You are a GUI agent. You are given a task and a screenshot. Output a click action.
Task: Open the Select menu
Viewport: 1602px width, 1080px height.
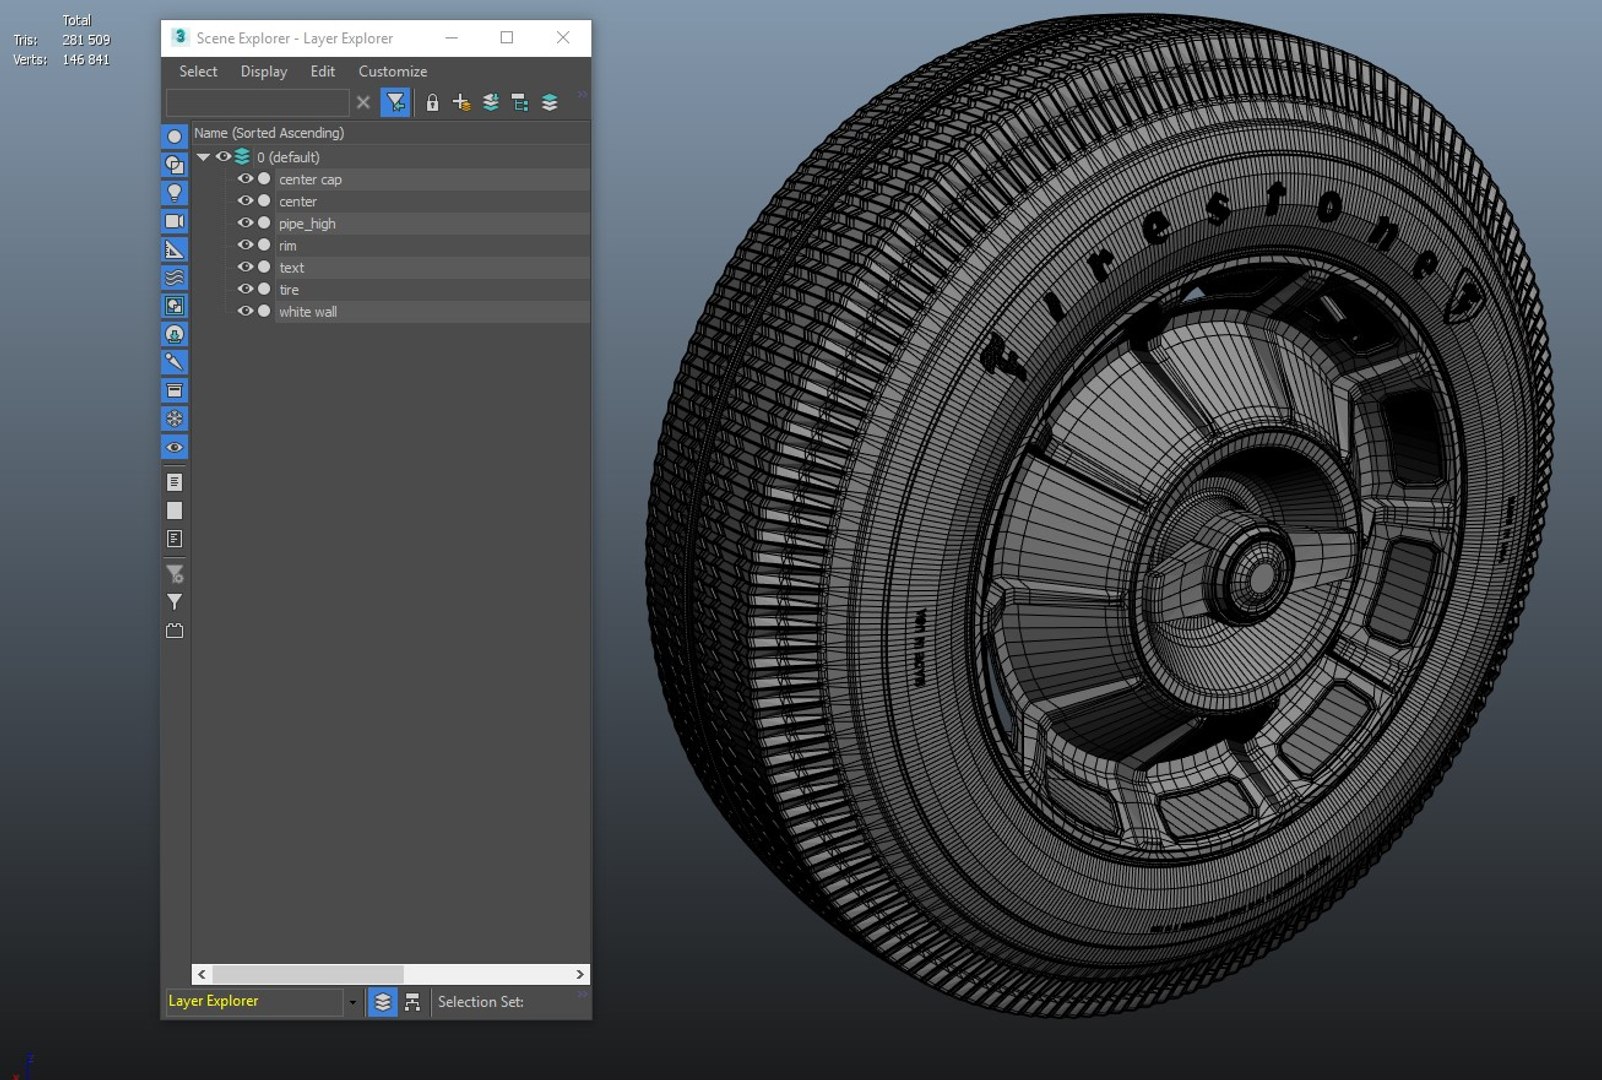pos(198,71)
